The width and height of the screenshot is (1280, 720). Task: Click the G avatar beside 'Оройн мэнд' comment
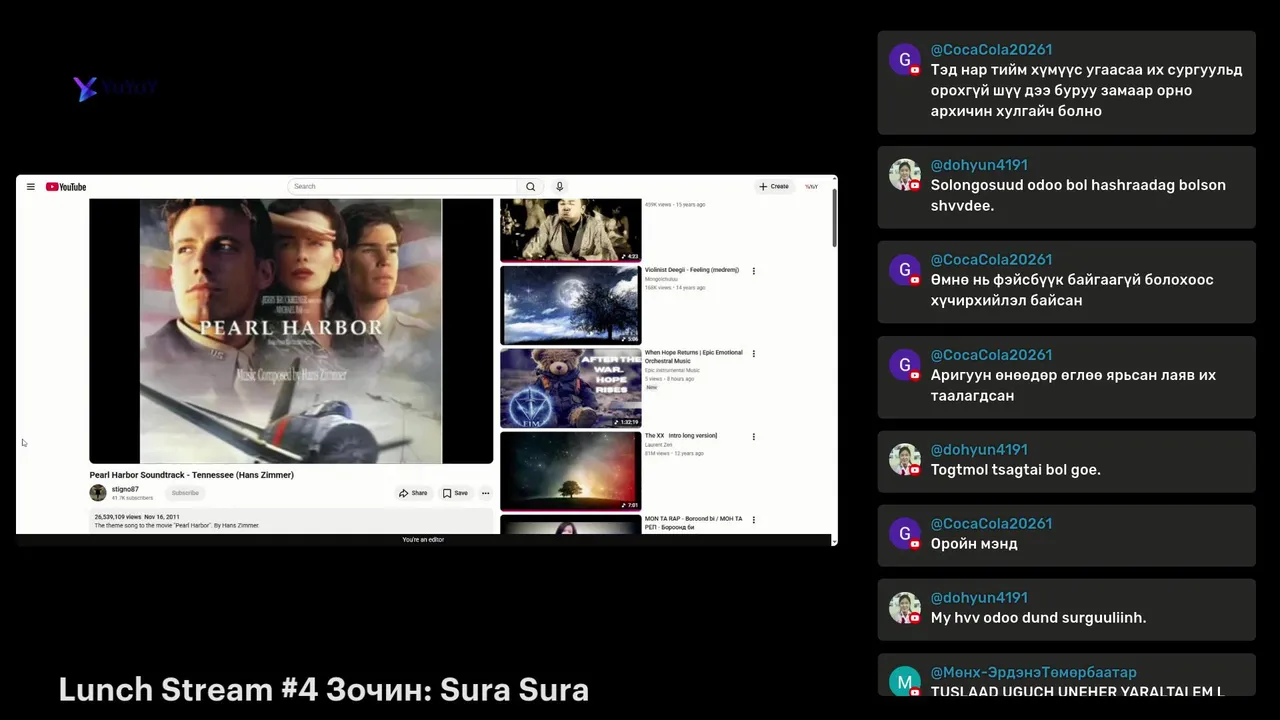coord(905,534)
